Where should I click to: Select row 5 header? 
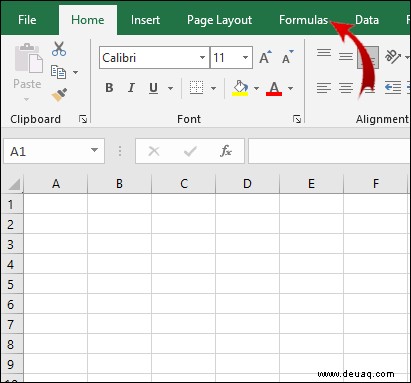11,284
